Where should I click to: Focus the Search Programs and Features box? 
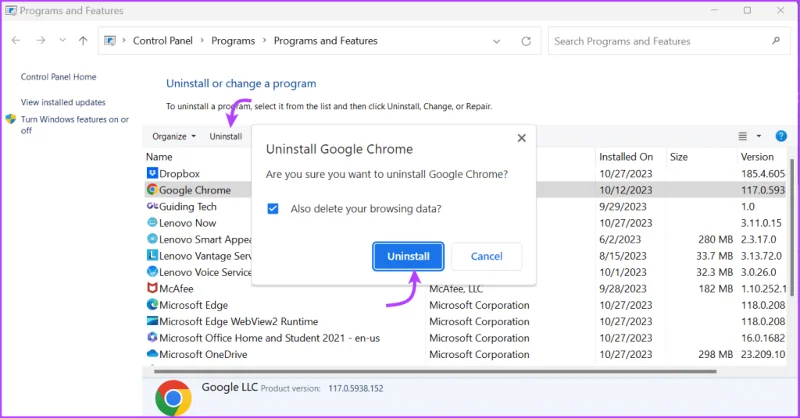coord(669,41)
